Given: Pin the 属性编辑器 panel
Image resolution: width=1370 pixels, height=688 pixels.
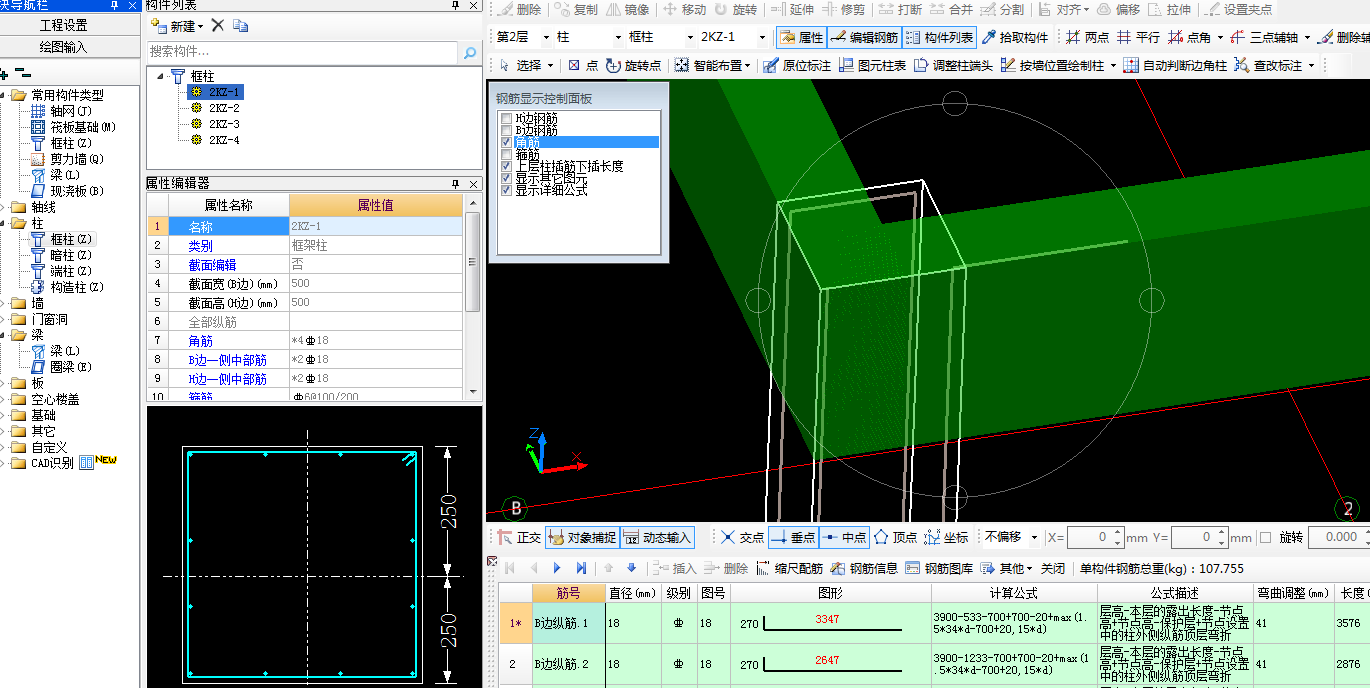Looking at the screenshot, I should [455, 184].
